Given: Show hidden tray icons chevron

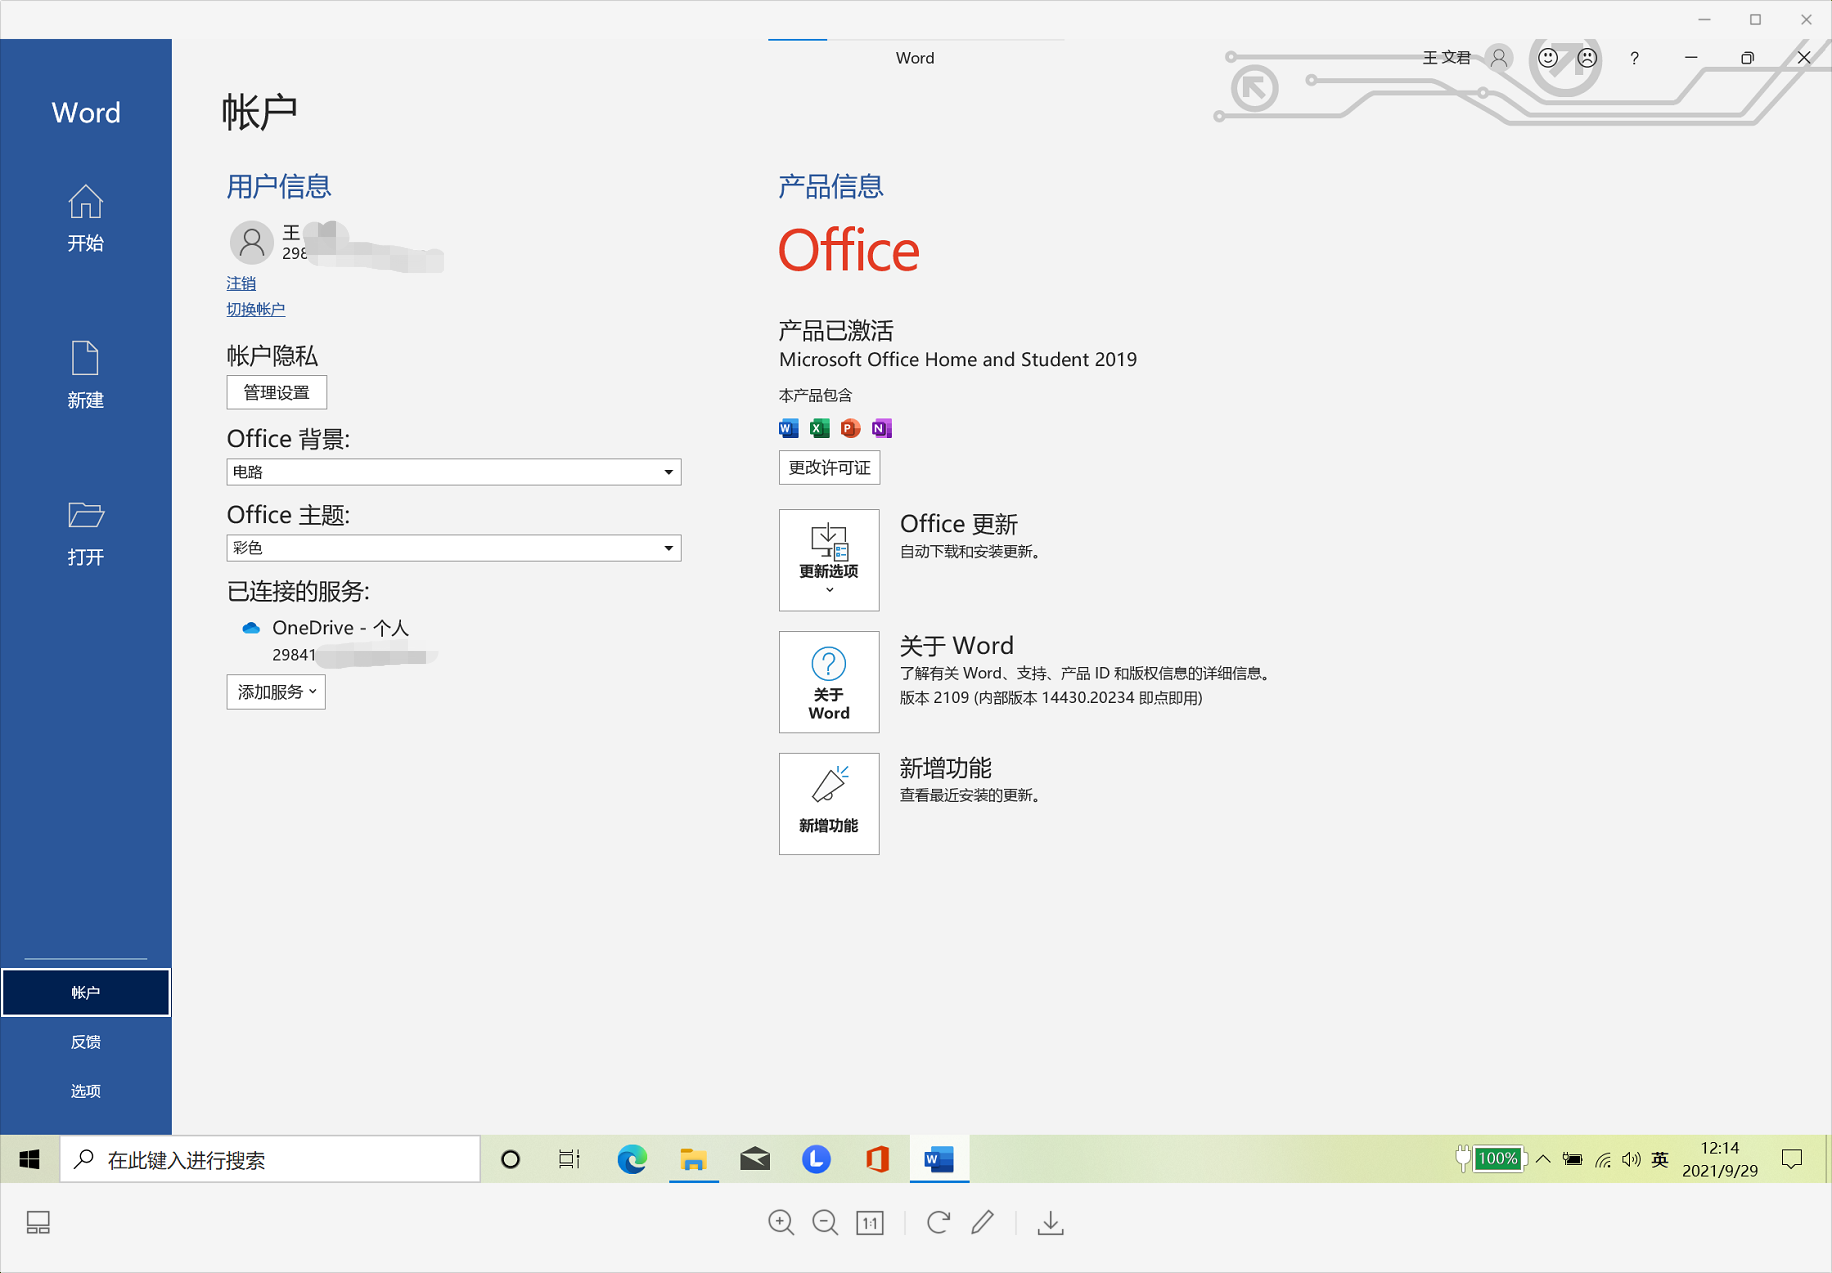Looking at the screenshot, I should 1544,1159.
